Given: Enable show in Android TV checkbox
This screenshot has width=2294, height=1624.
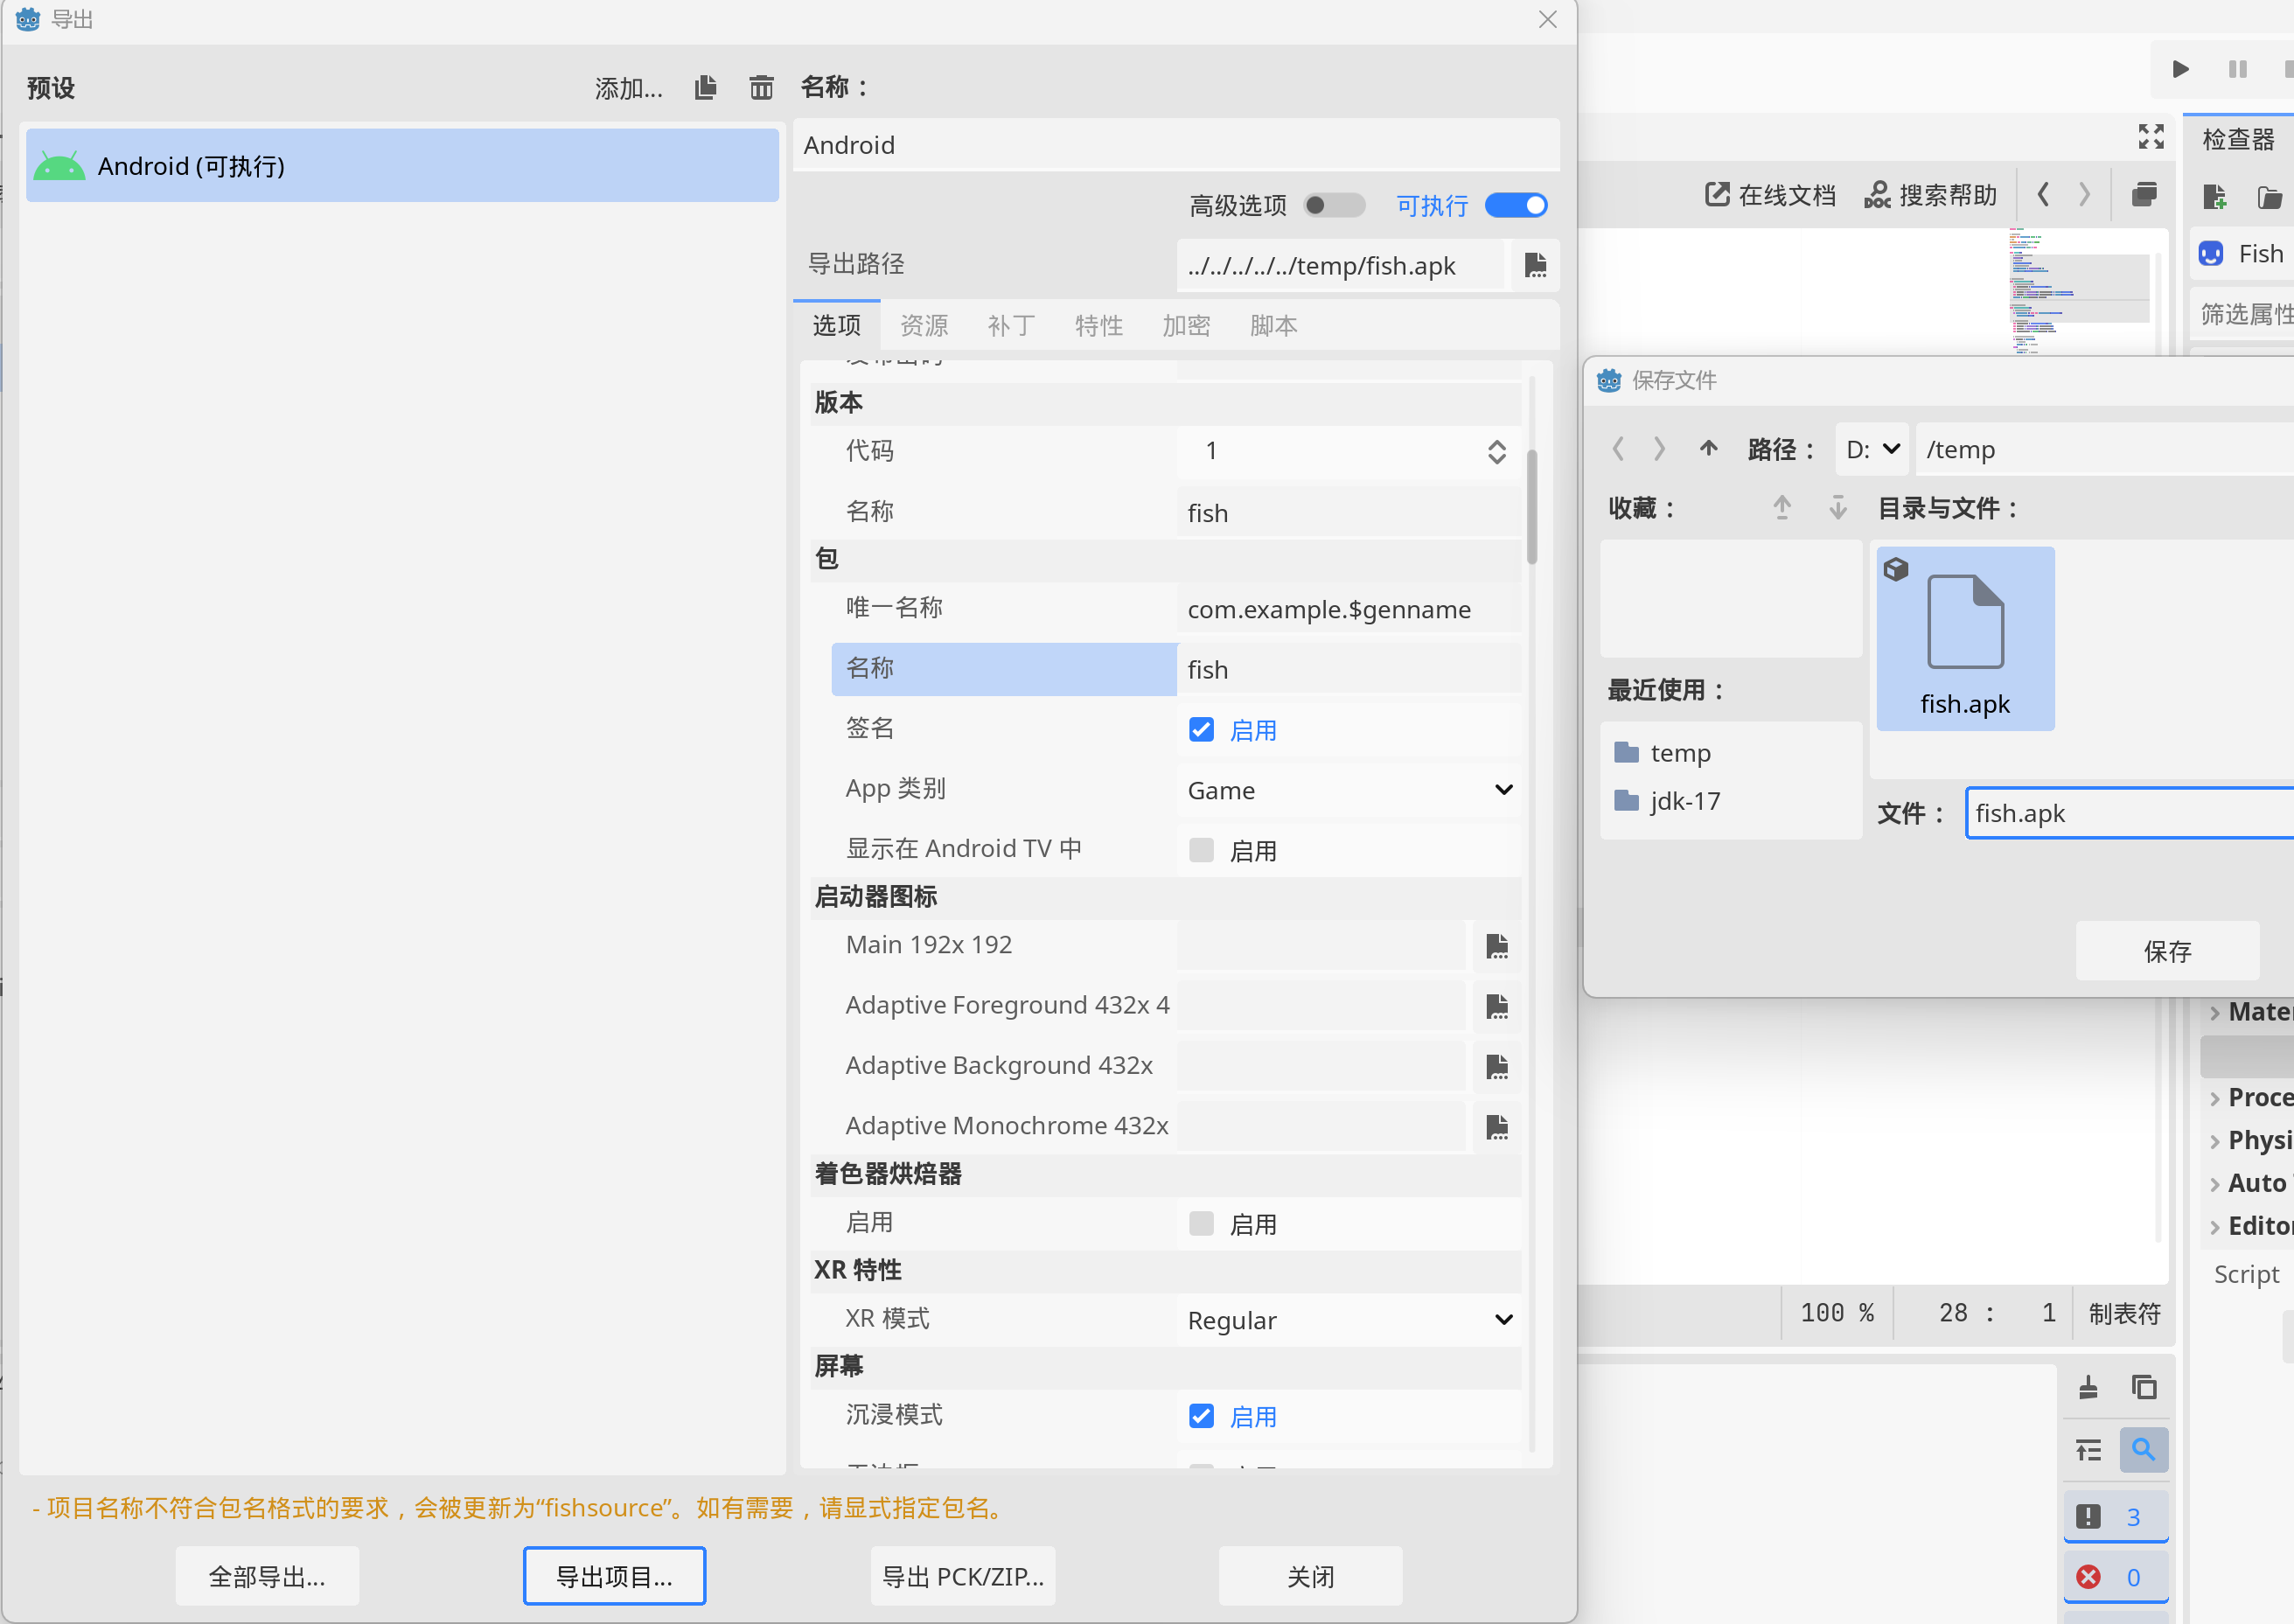Looking at the screenshot, I should tap(1201, 851).
